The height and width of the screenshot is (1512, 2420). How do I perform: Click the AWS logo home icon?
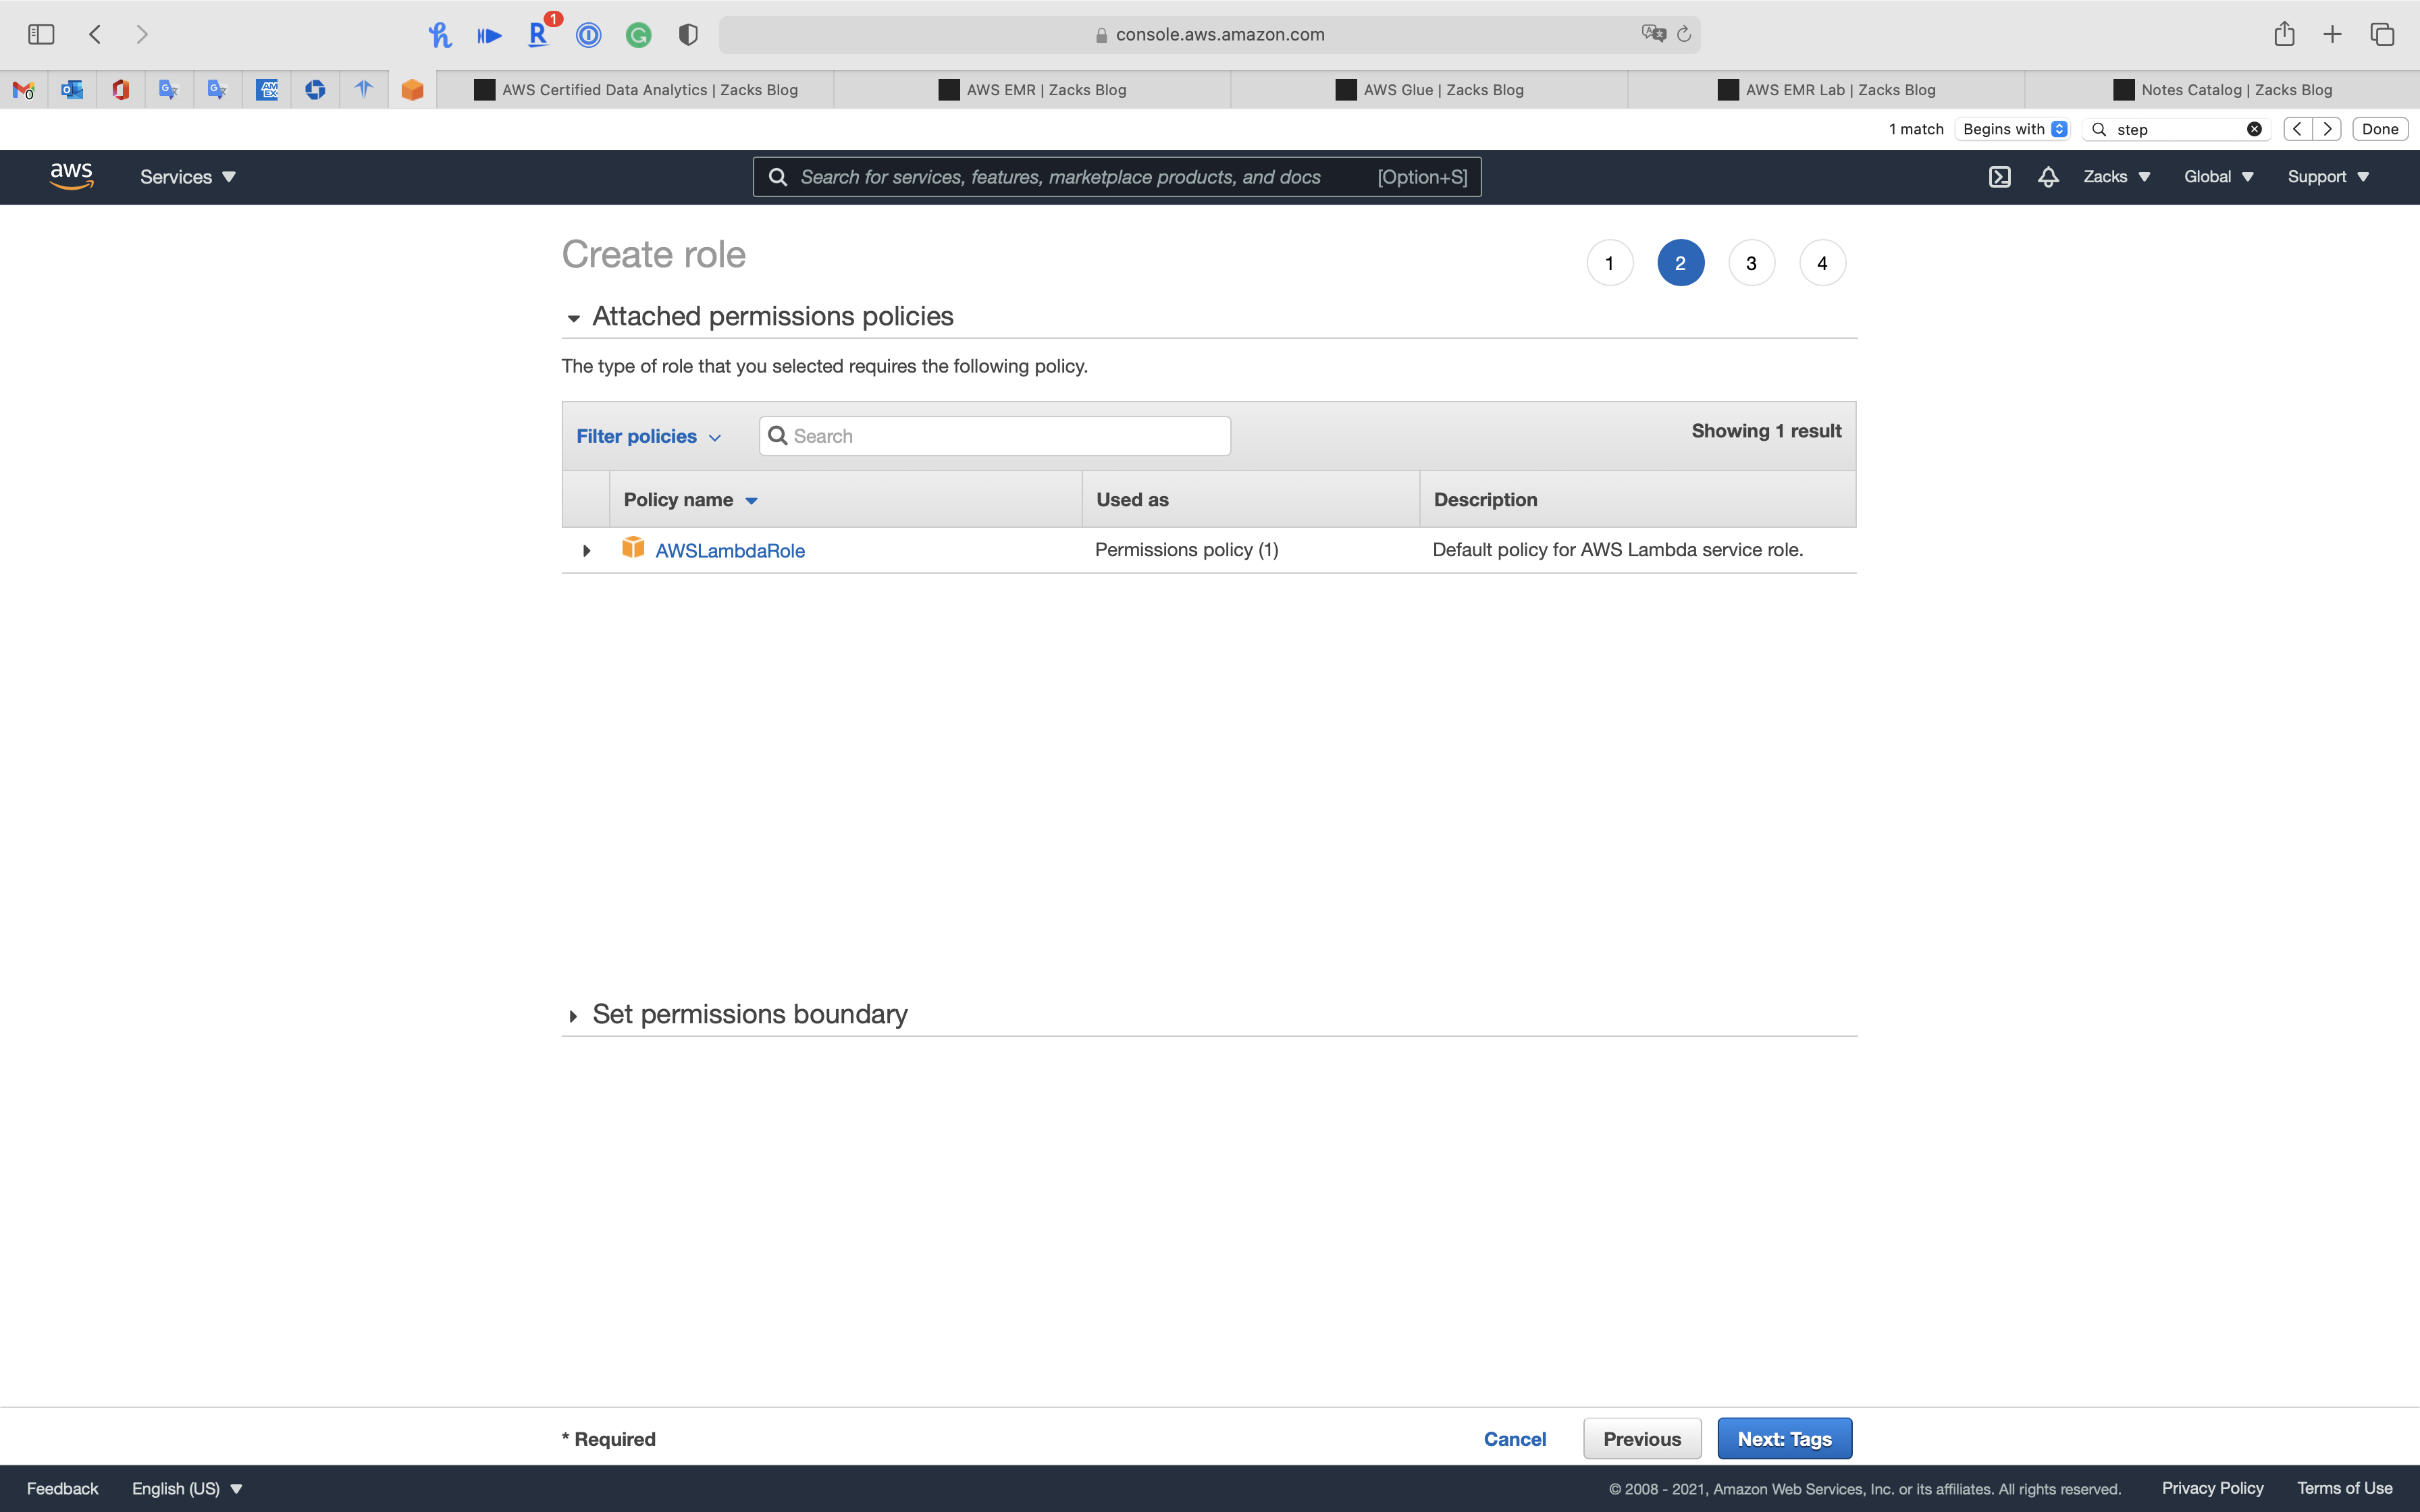click(x=71, y=176)
